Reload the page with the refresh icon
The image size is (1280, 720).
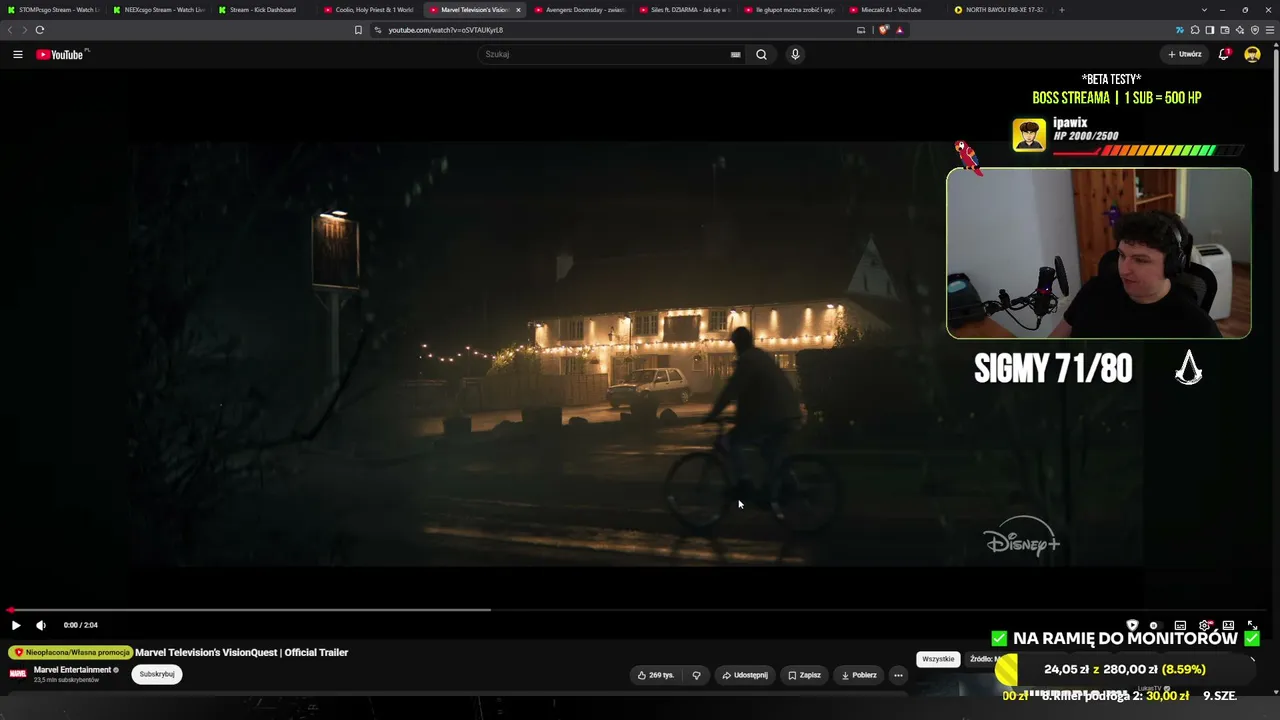coord(40,30)
